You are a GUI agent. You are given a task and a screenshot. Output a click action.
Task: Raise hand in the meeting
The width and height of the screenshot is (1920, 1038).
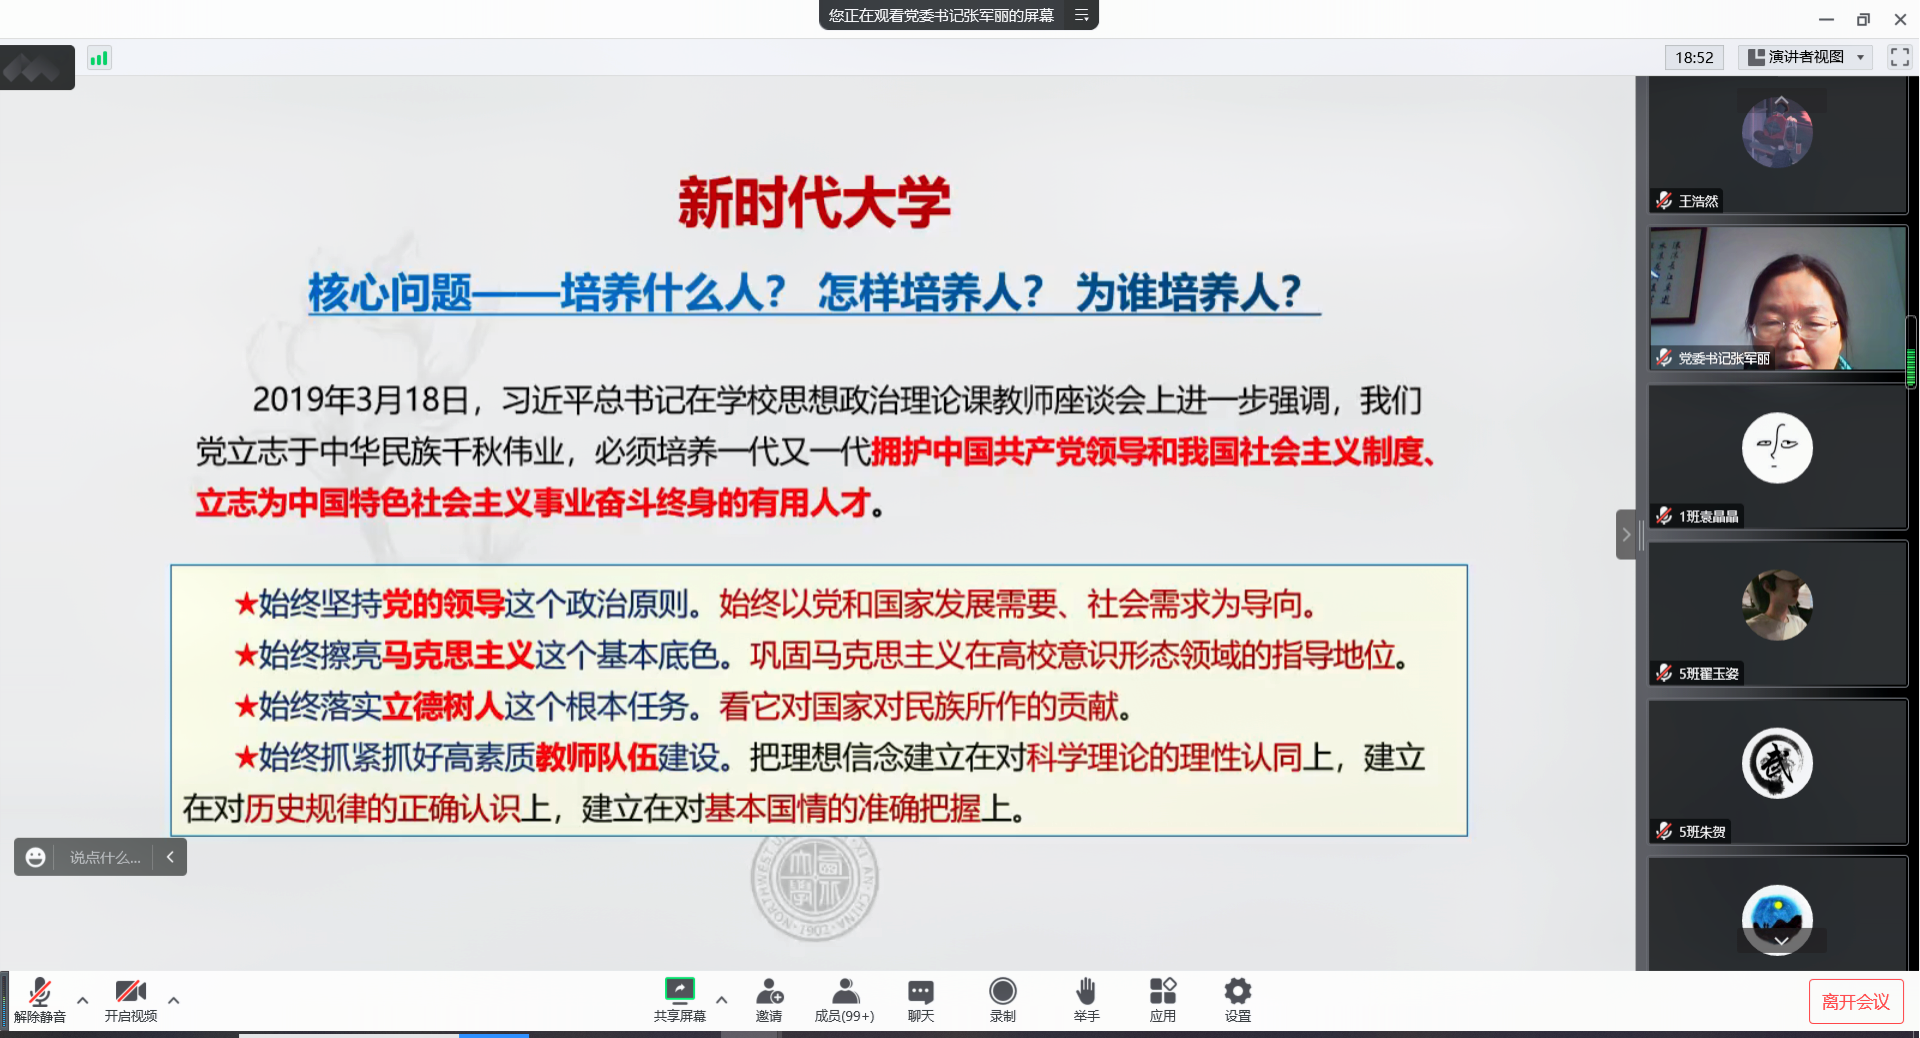1086,991
